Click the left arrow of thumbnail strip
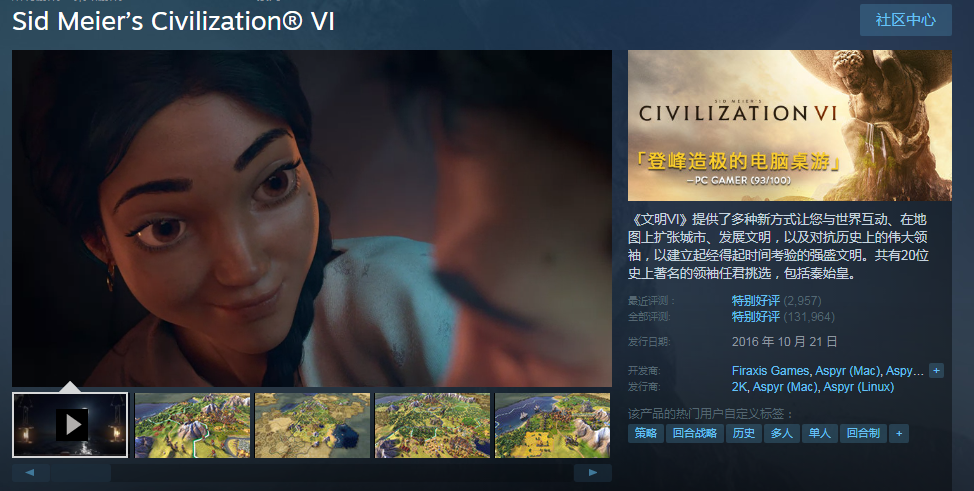 [30, 472]
